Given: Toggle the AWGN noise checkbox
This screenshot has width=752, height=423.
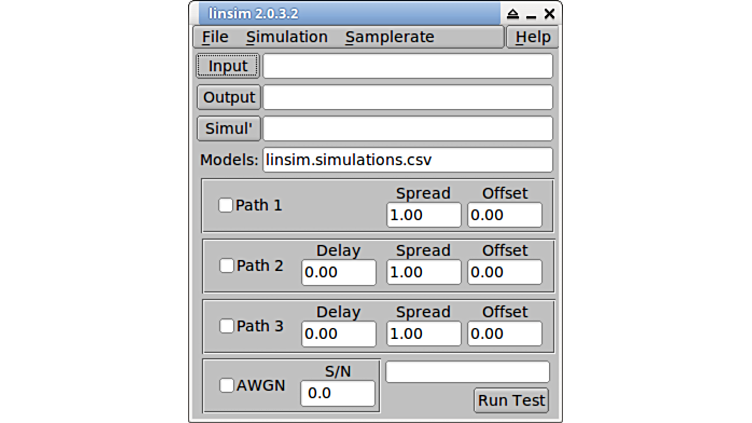Looking at the screenshot, I should pyautogui.click(x=227, y=385).
